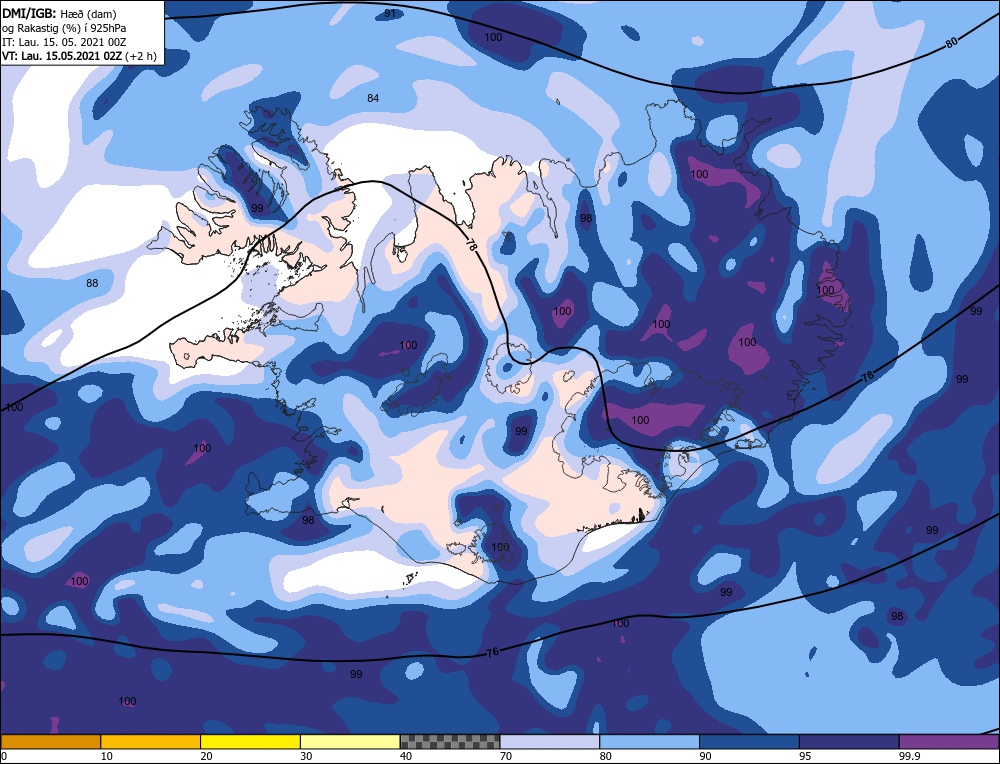Select the "IT: Lau. 15. 05. 2021 00Z" line
Image resolution: width=1000 pixels, height=764 pixels.
[64, 42]
